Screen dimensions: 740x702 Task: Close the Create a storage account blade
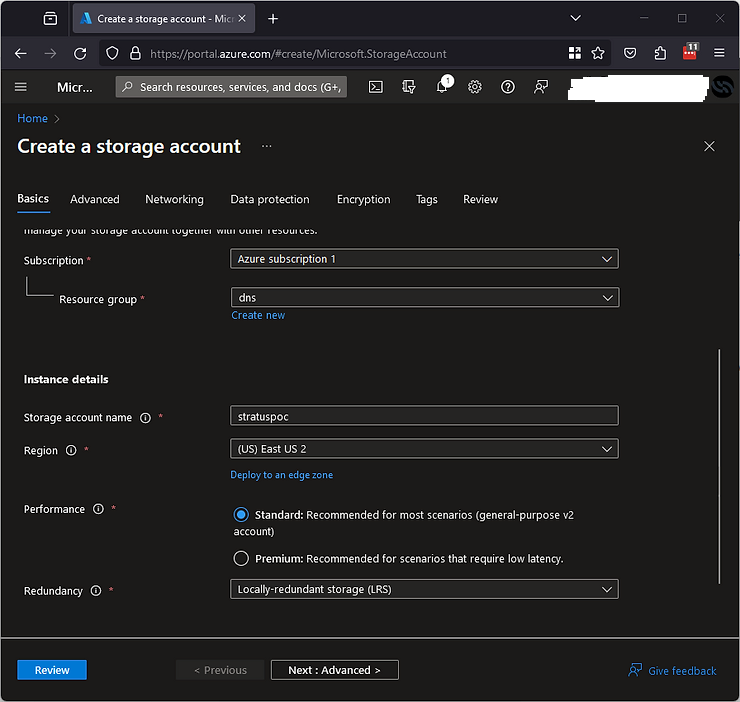pos(709,146)
